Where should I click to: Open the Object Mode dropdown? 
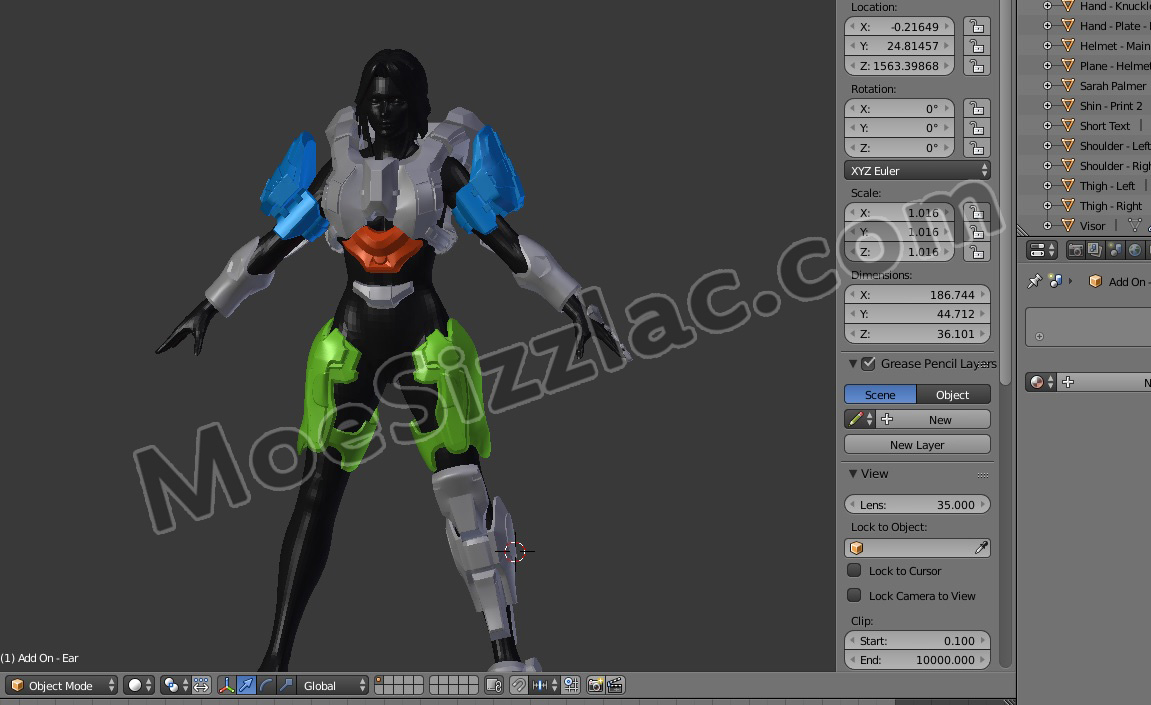tap(62, 685)
